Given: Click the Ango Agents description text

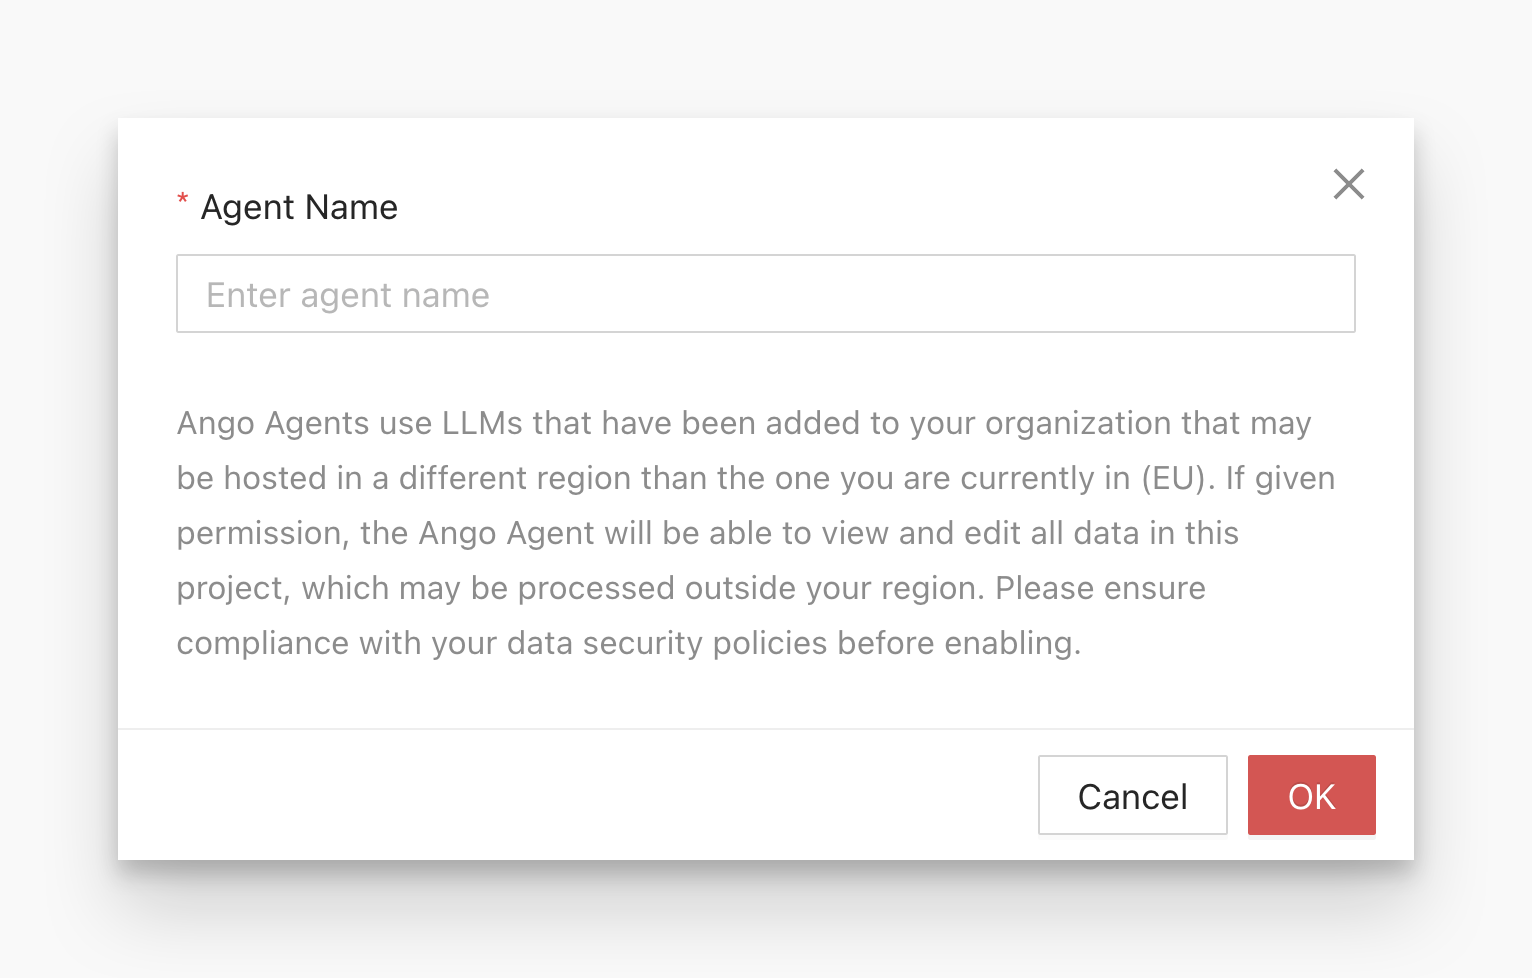Looking at the screenshot, I should [743, 423].
